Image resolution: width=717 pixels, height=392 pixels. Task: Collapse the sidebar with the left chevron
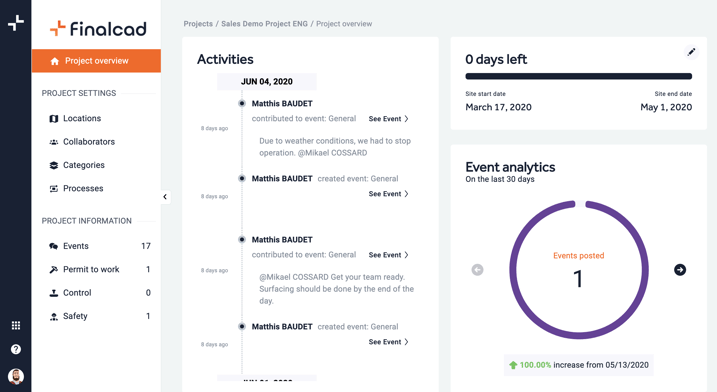[x=165, y=197]
